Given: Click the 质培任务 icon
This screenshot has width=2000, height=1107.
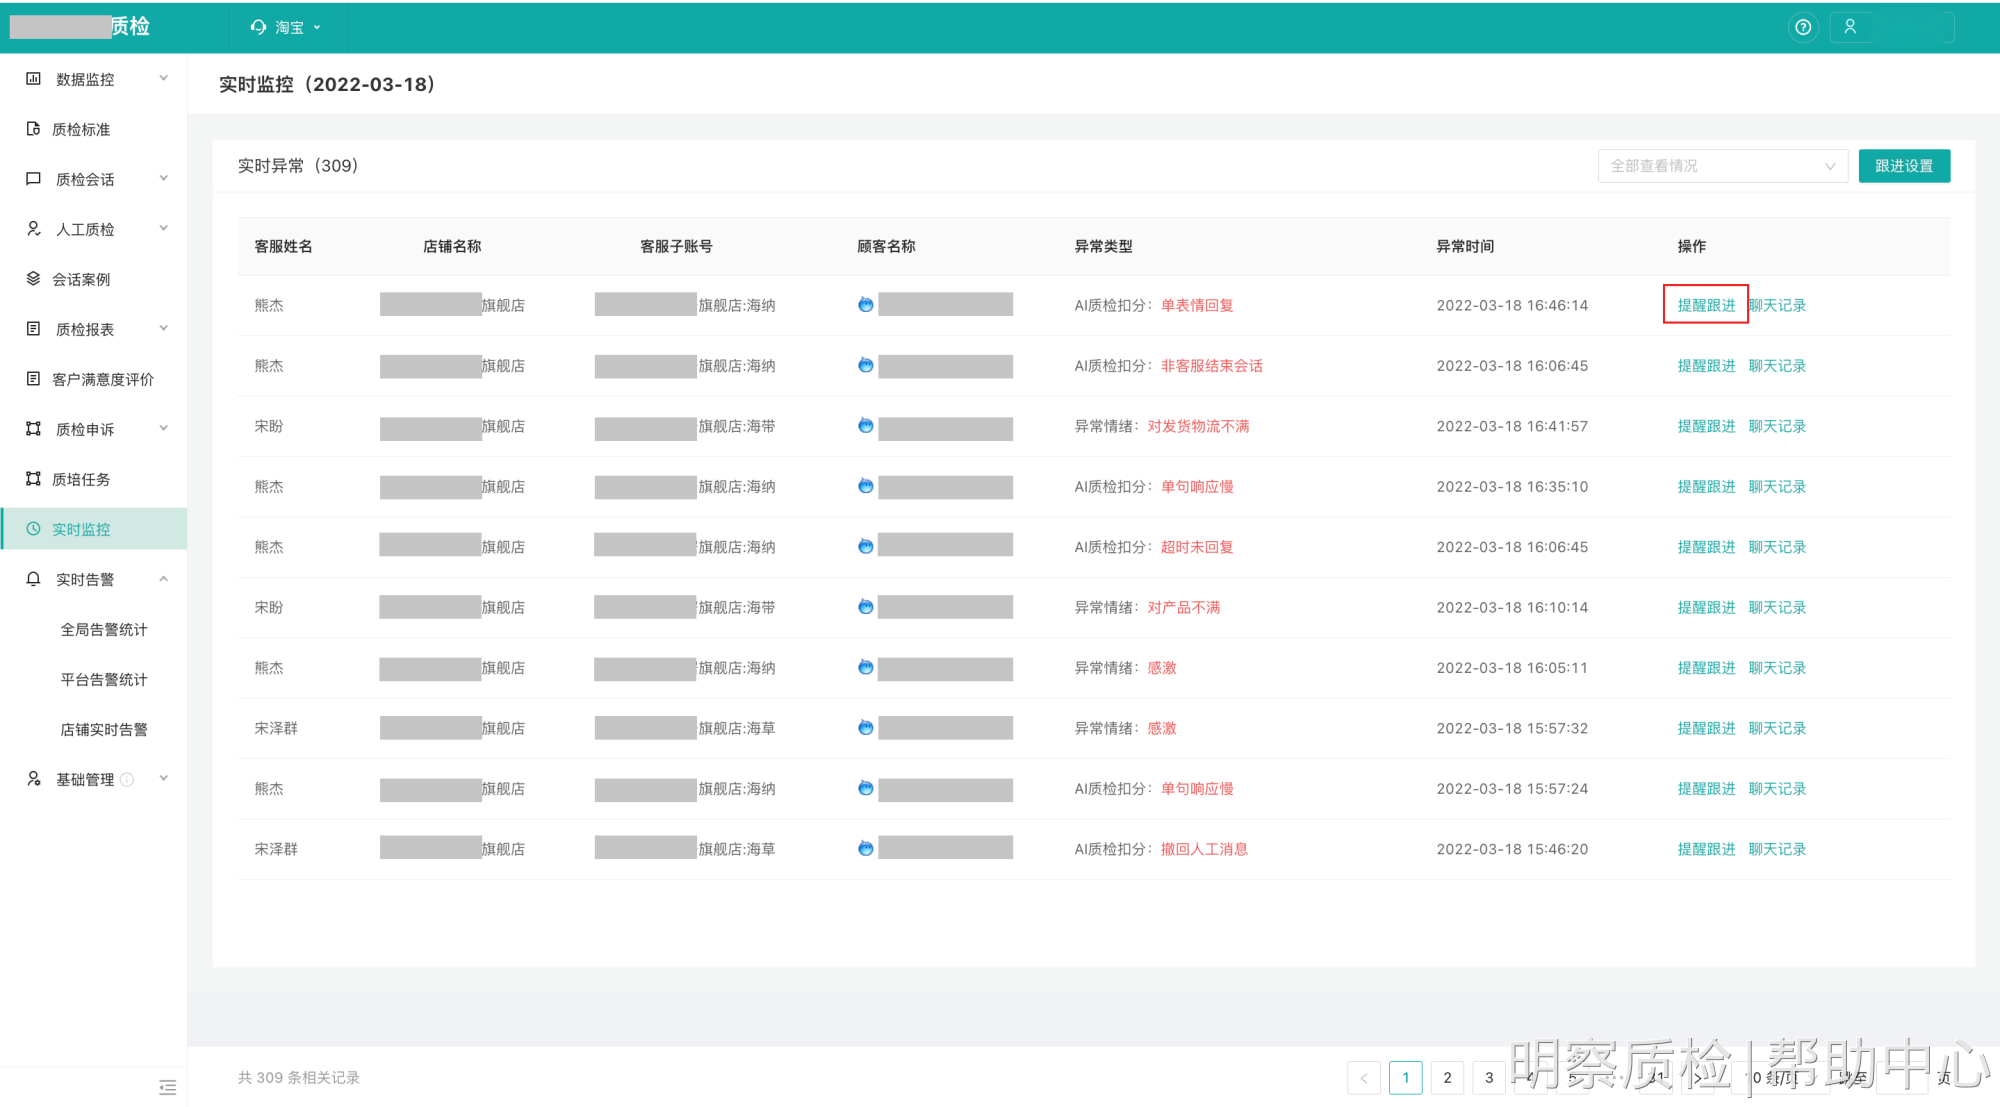Looking at the screenshot, I should (33, 478).
